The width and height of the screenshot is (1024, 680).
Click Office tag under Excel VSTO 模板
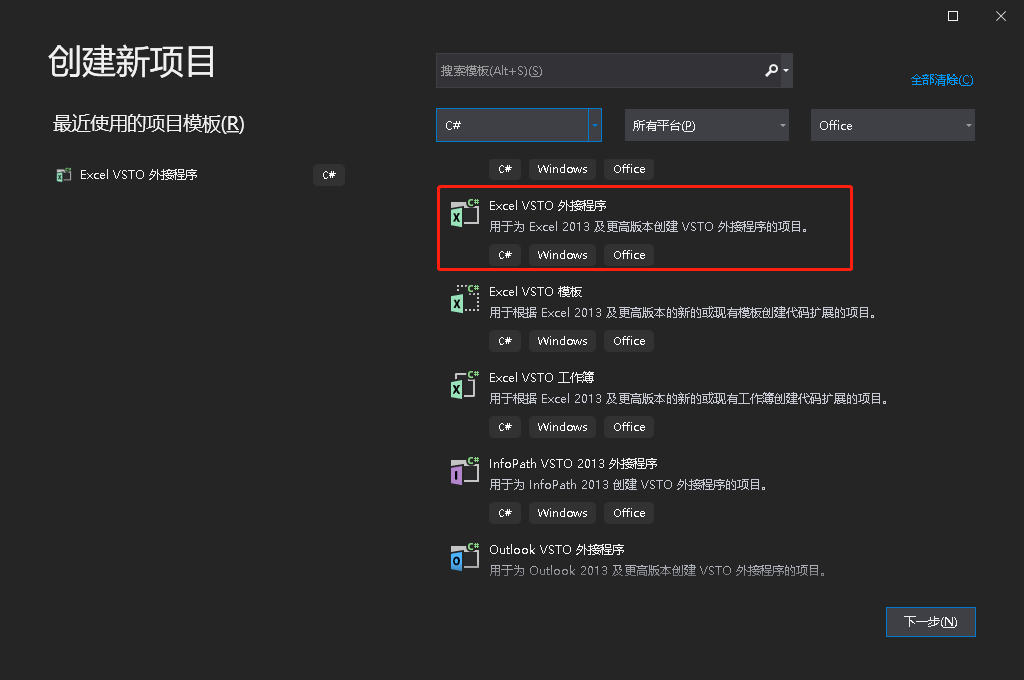click(629, 341)
